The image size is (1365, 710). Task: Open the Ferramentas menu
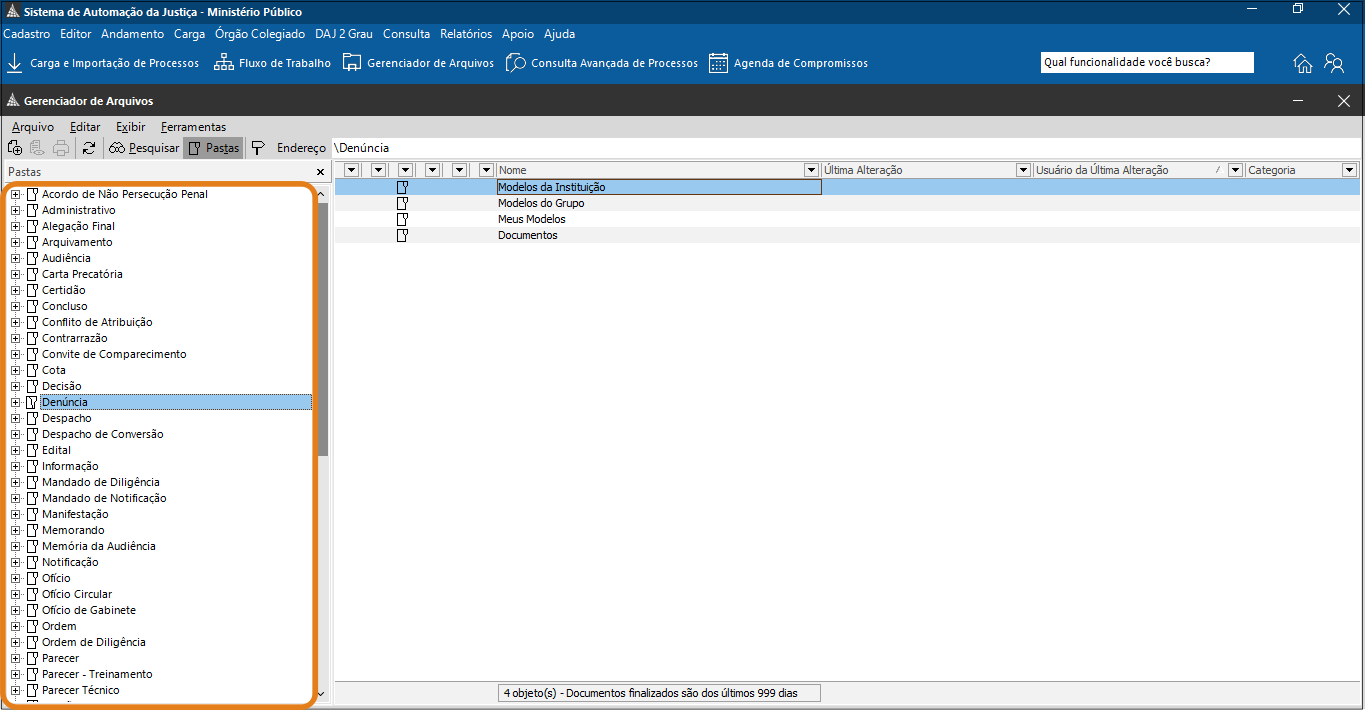pos(194,127)
